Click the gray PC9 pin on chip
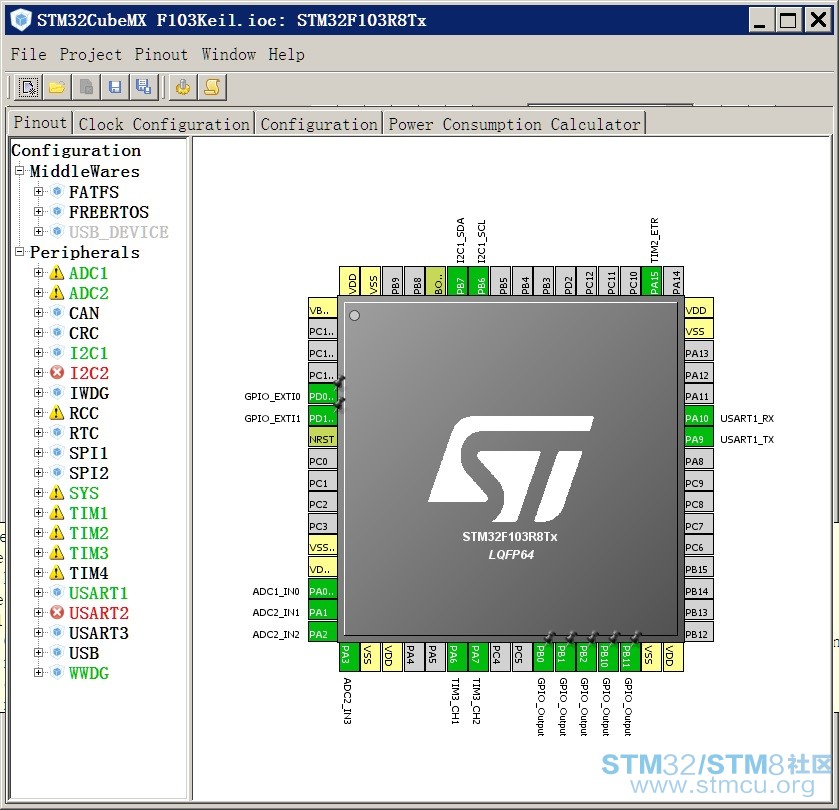 tap(699, 483)
